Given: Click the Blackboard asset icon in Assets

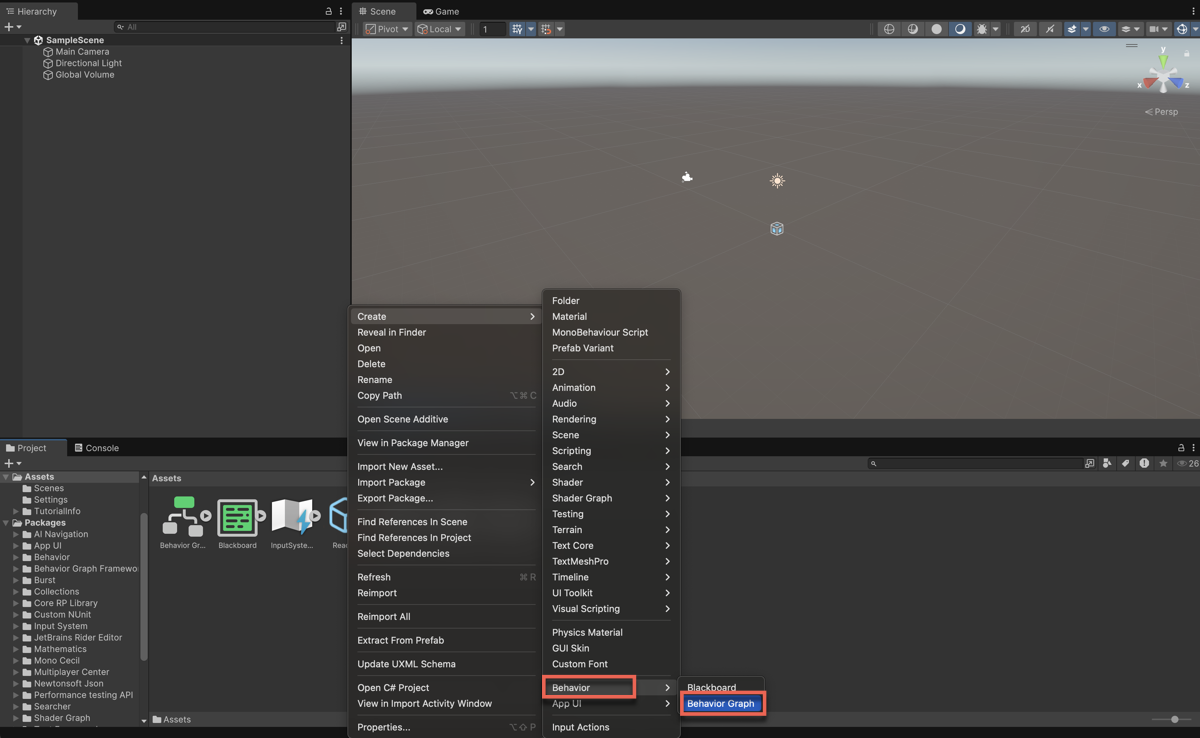Looking at the screenshot, I should tap(237, 518).
